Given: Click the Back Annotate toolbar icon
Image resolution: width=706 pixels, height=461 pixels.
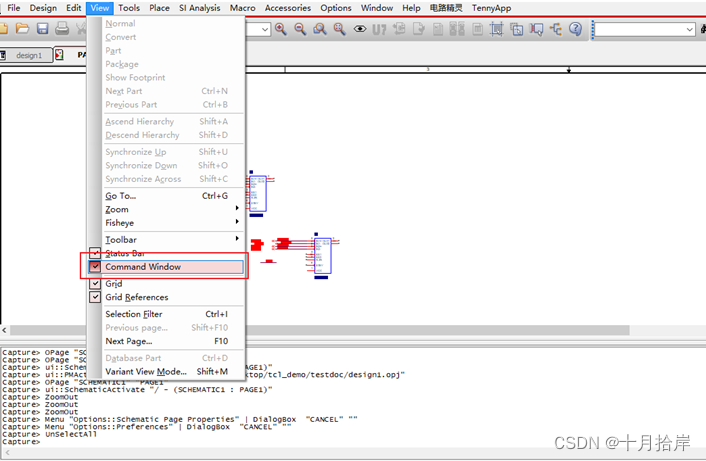Looking at the screenshot, I should pos(399,29).
